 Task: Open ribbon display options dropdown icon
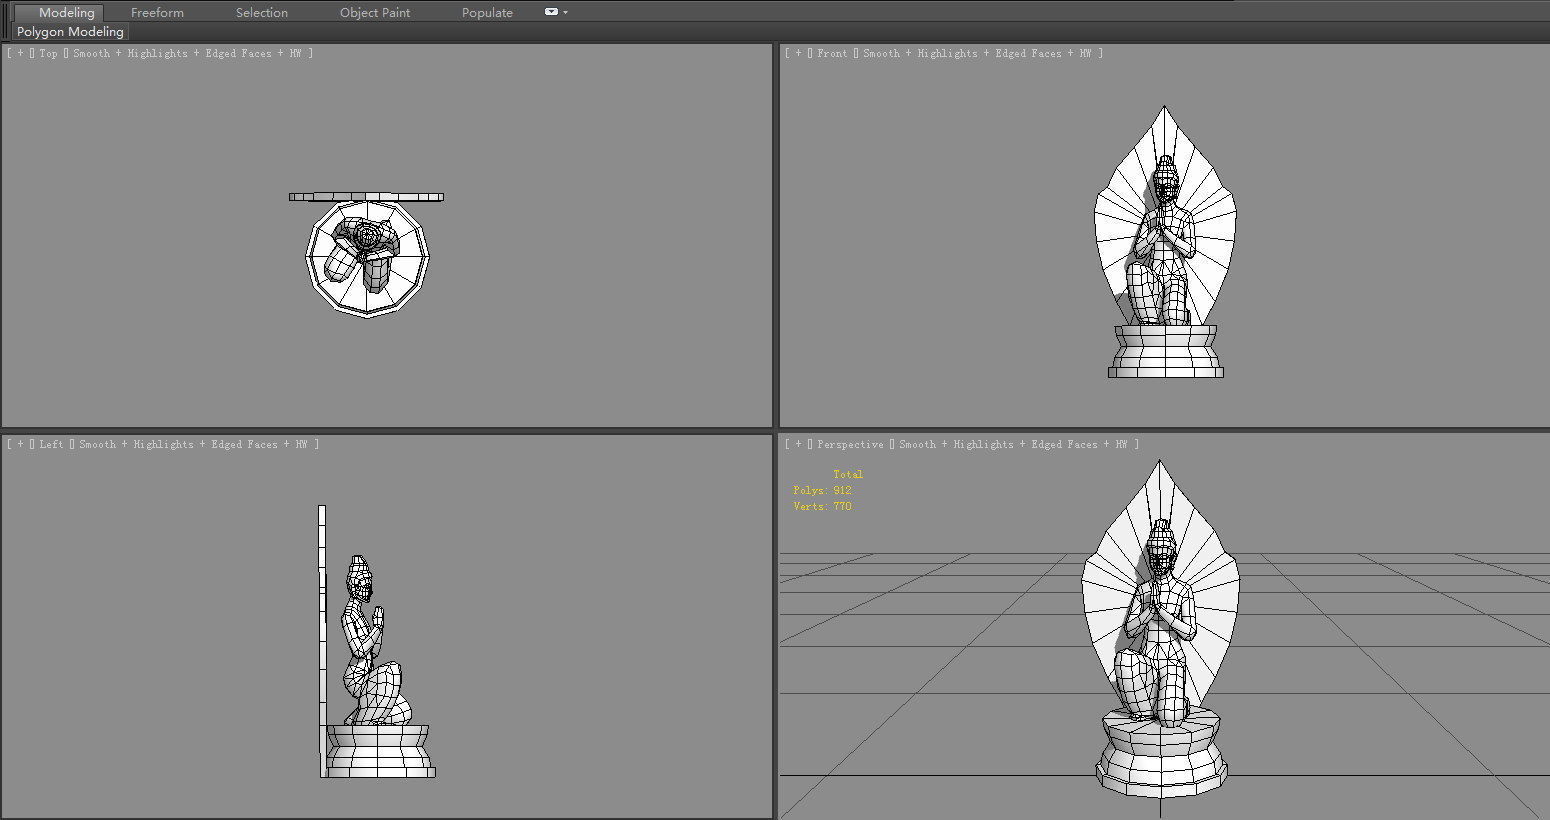point(555,12)
